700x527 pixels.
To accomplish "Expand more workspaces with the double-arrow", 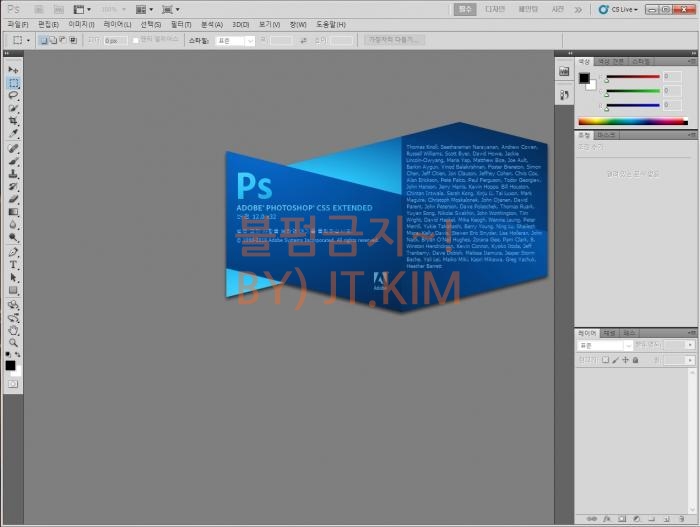I will pos(578,9).
